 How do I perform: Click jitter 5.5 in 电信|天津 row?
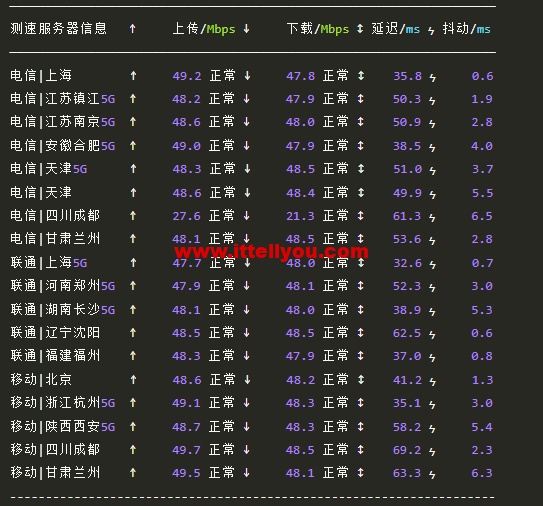click(482, 193)
